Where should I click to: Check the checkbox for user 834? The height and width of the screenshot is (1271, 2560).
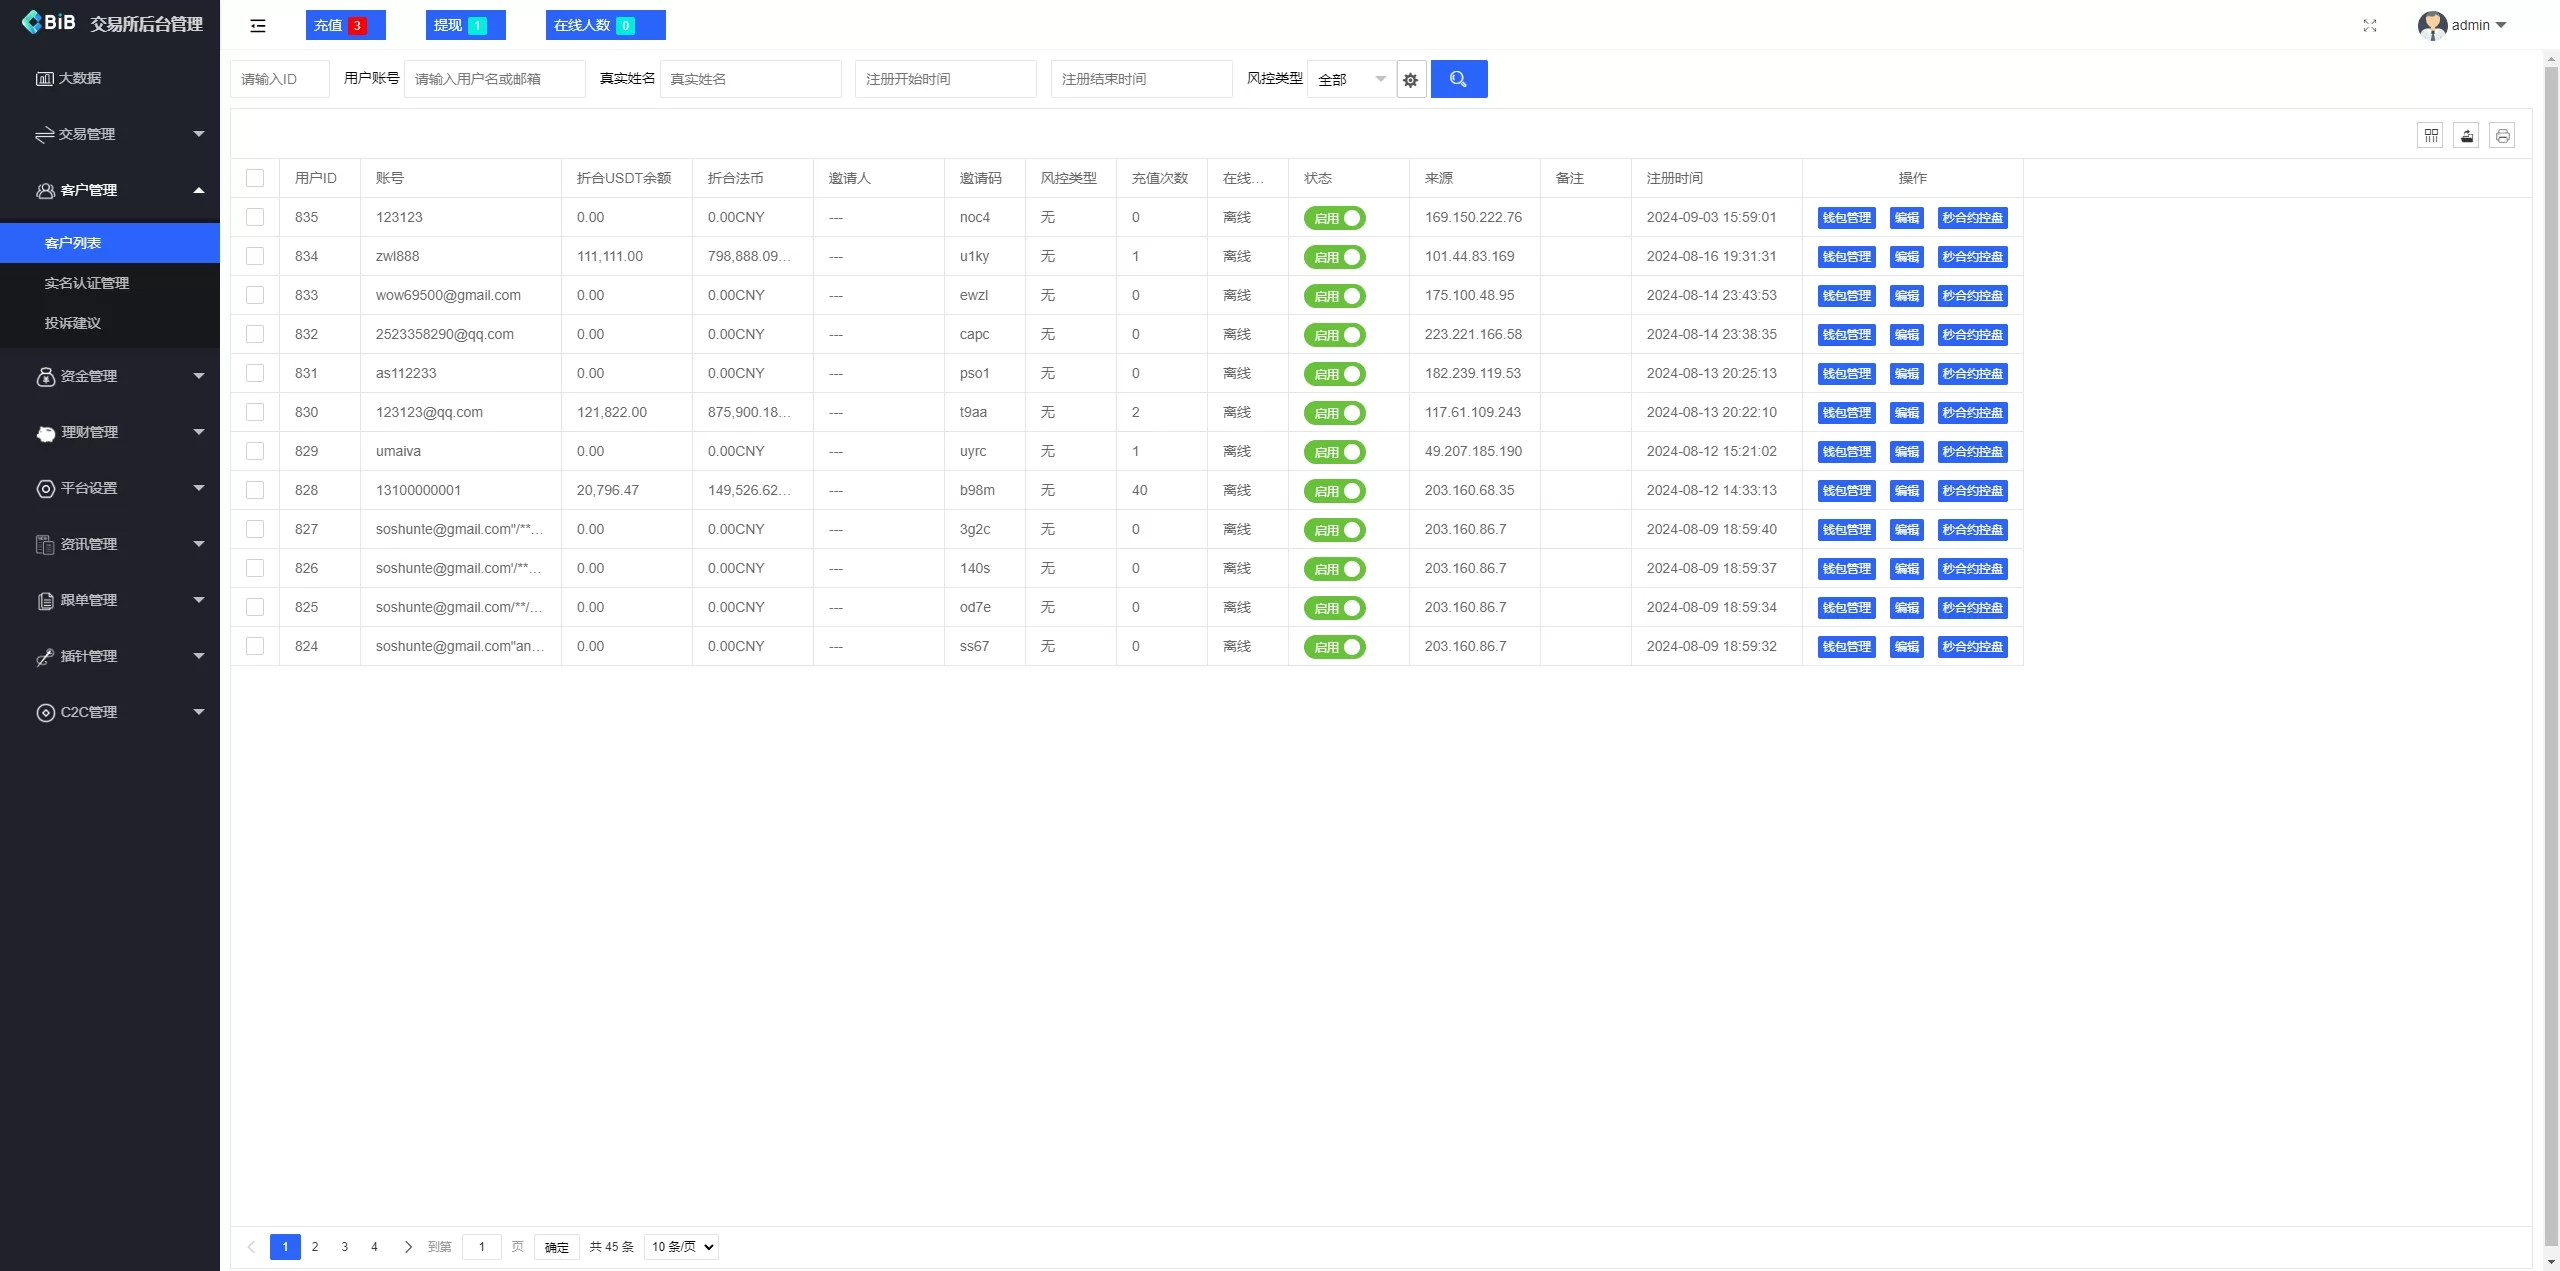[x=255, y=256]
